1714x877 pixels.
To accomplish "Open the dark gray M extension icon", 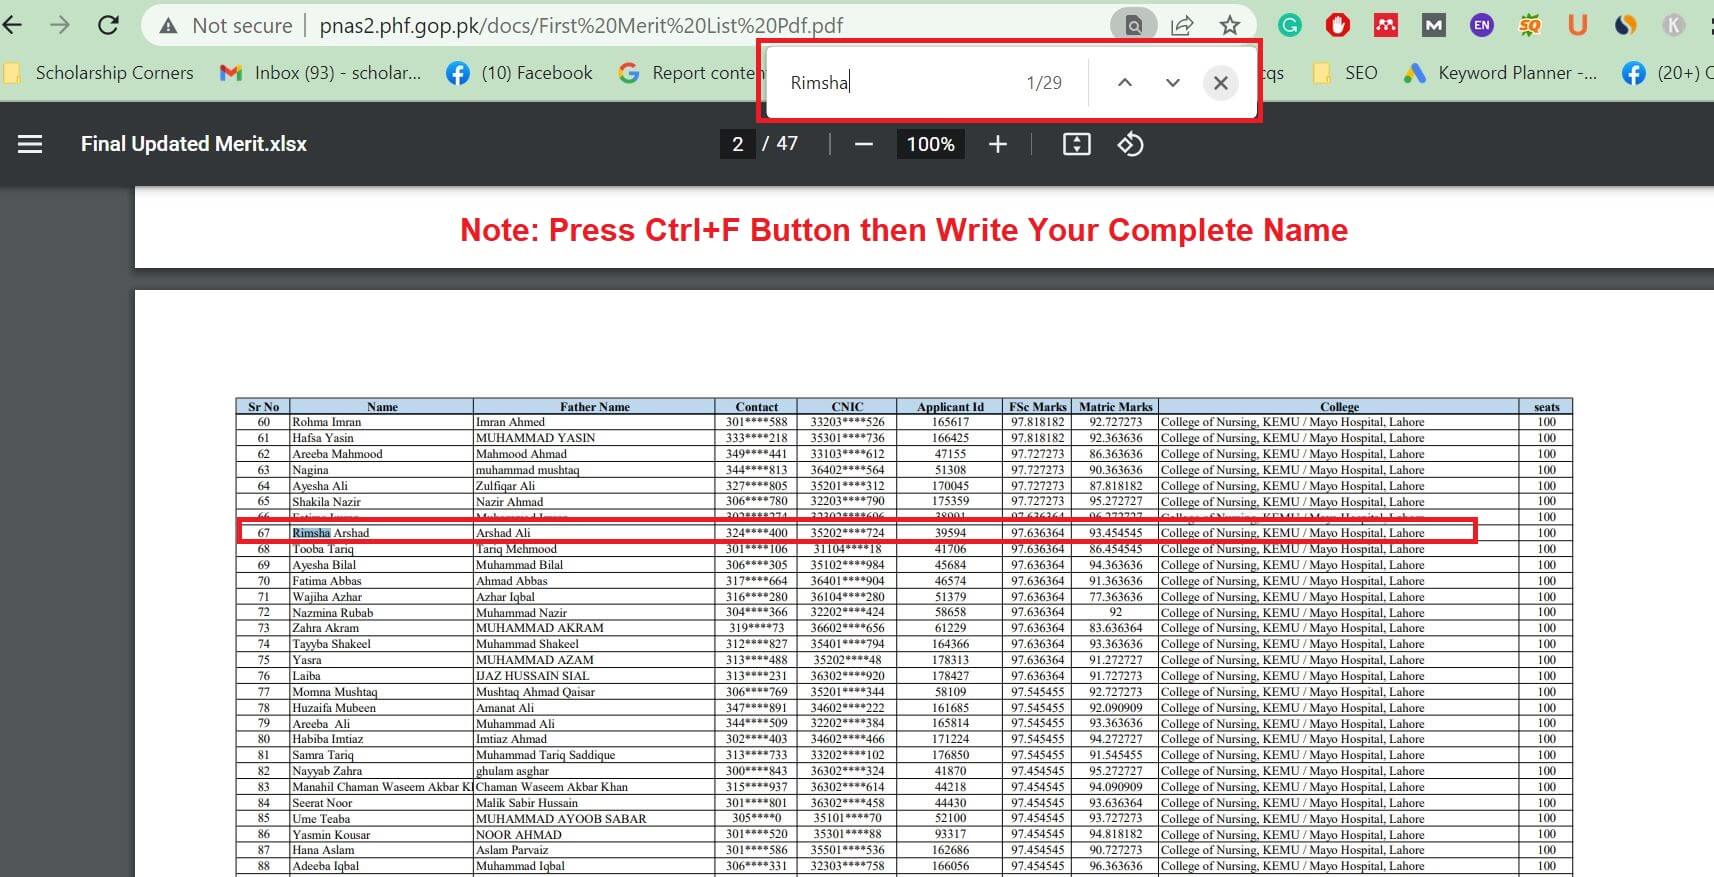I will pos(1434,26).
